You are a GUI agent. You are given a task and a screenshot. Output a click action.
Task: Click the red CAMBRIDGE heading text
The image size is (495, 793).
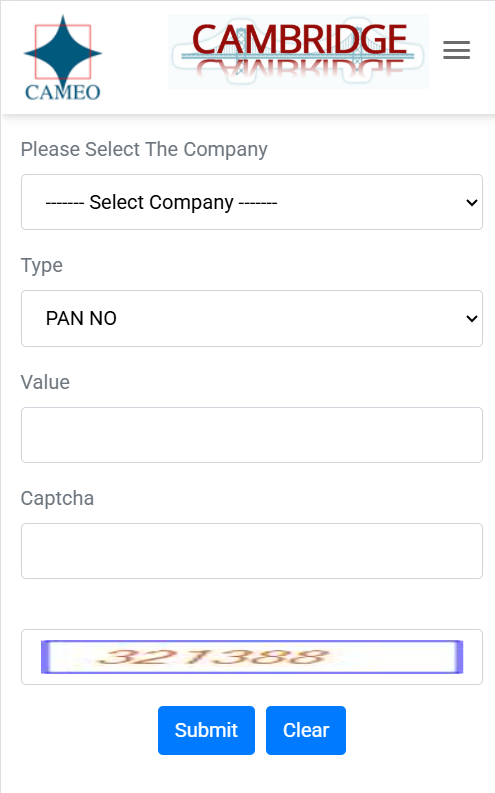tap(300, 39)
